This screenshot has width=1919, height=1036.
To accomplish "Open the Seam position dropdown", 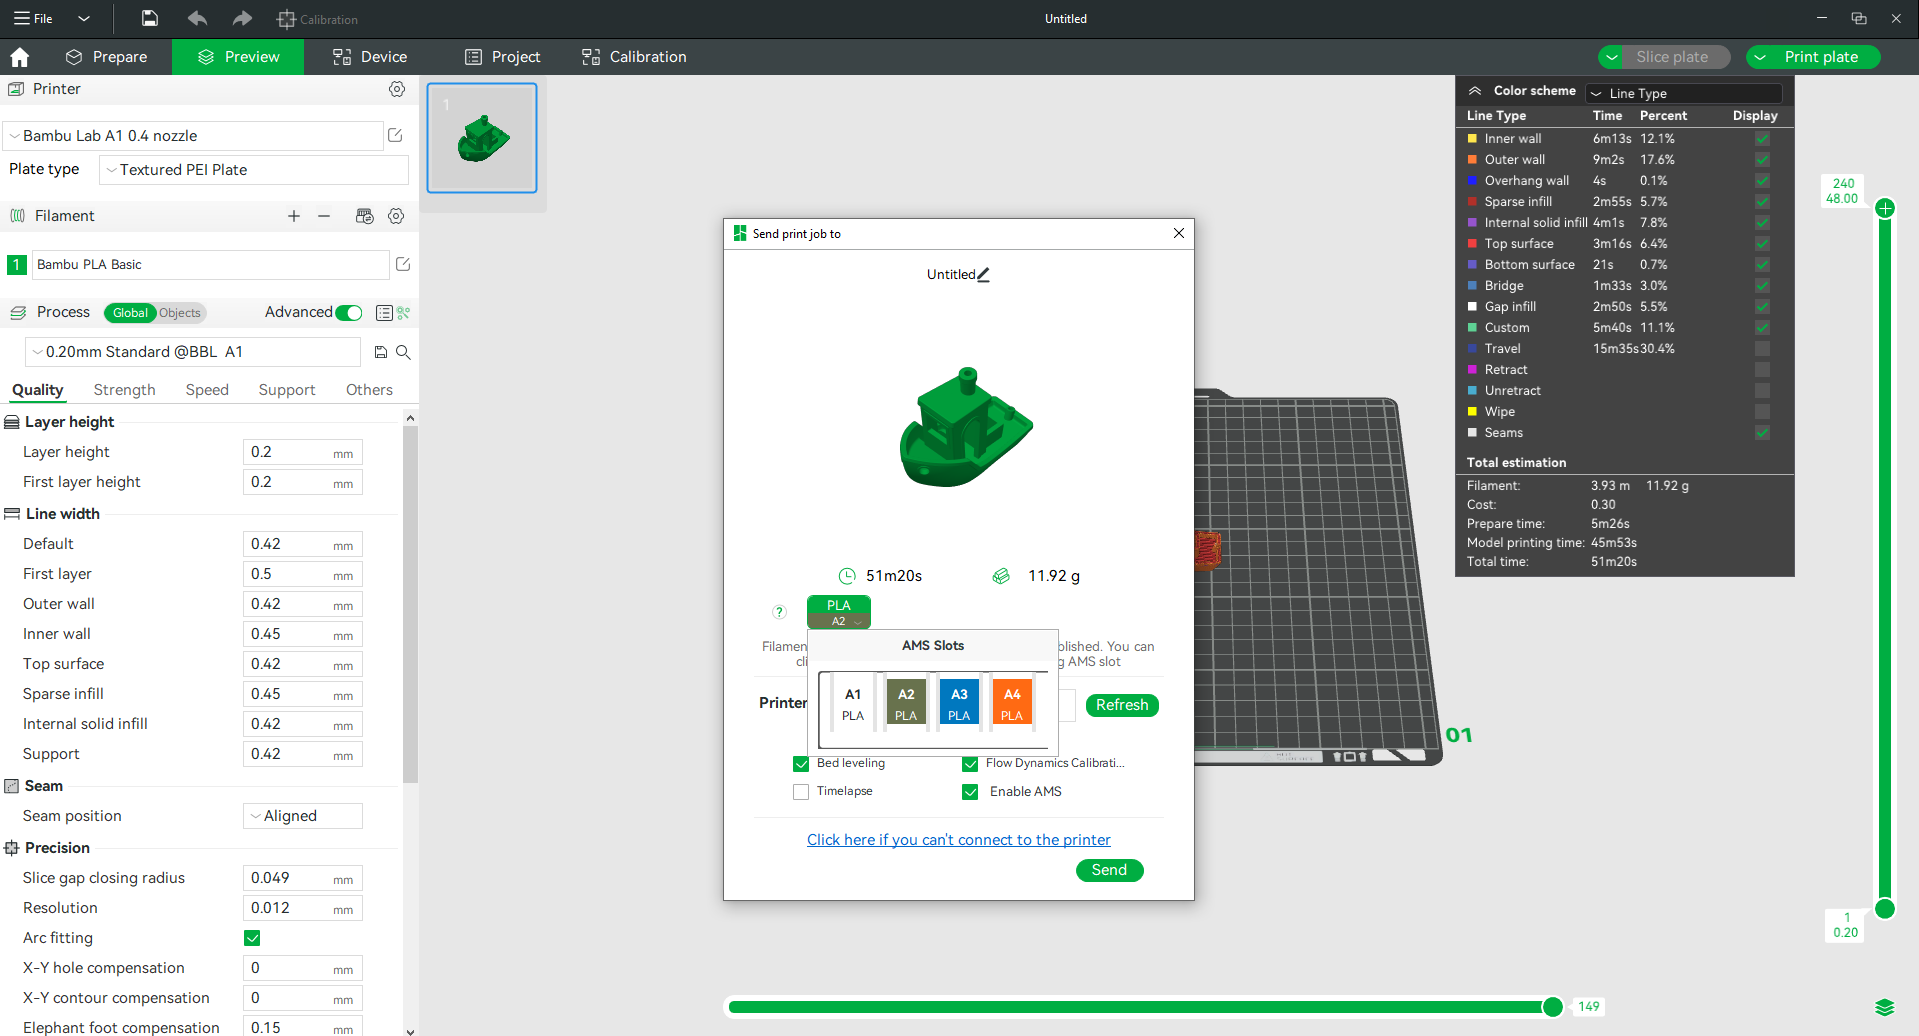I will pyautogui.click(x=302, y=816).
